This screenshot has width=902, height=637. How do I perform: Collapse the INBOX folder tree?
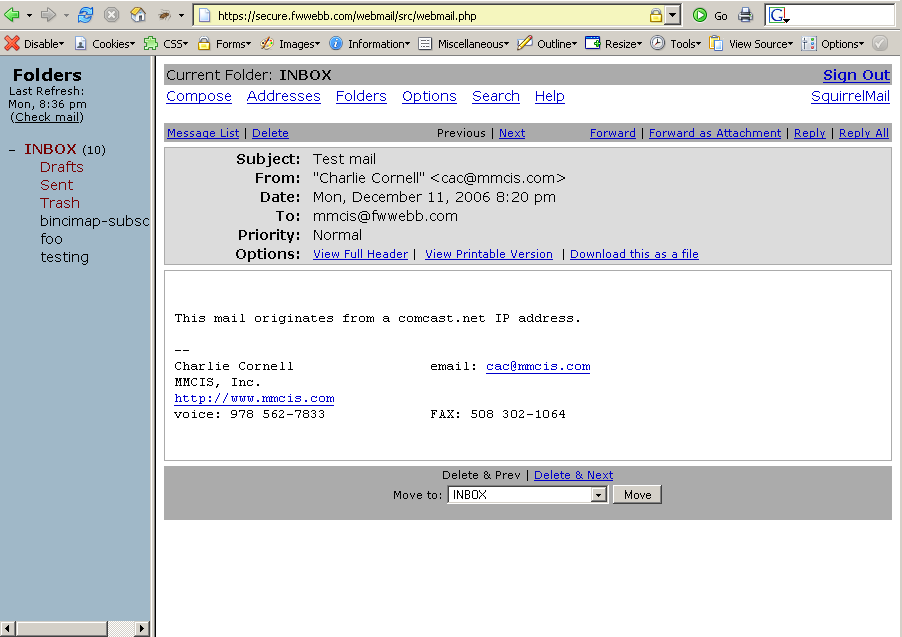tap(12, 150)
